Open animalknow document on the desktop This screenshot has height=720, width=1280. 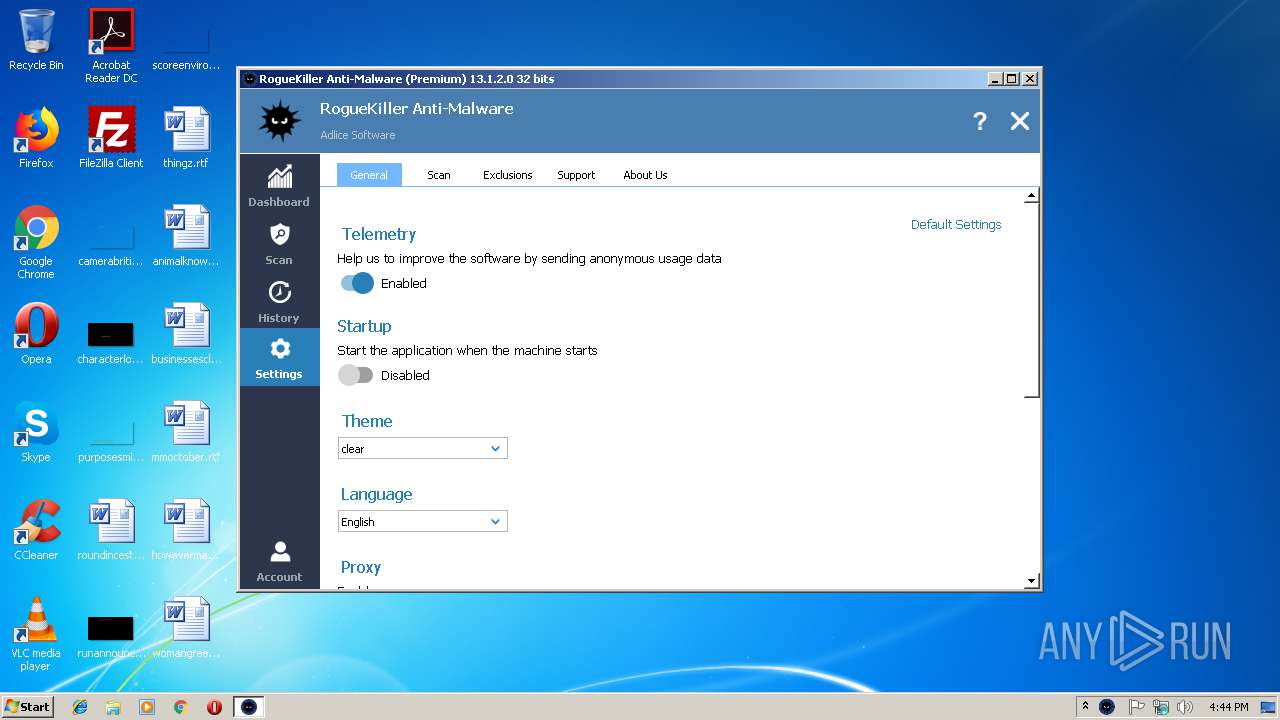pos(186,236)
